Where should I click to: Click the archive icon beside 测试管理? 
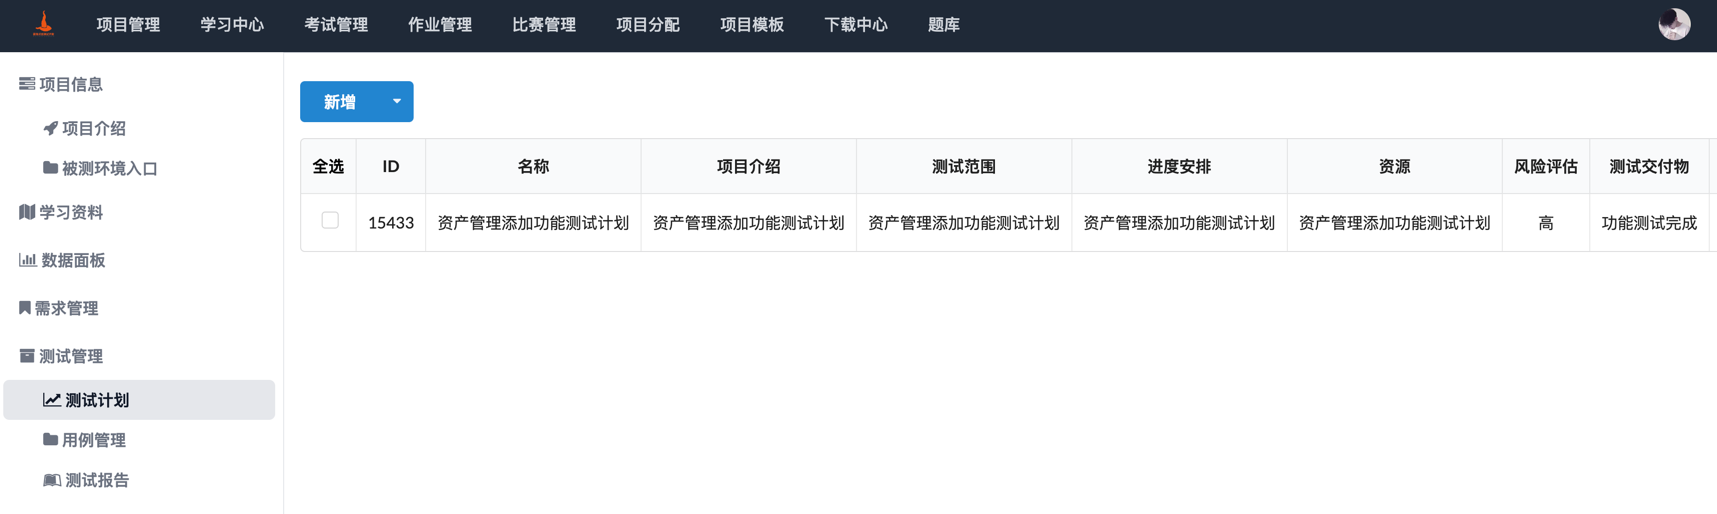point(27,356)
